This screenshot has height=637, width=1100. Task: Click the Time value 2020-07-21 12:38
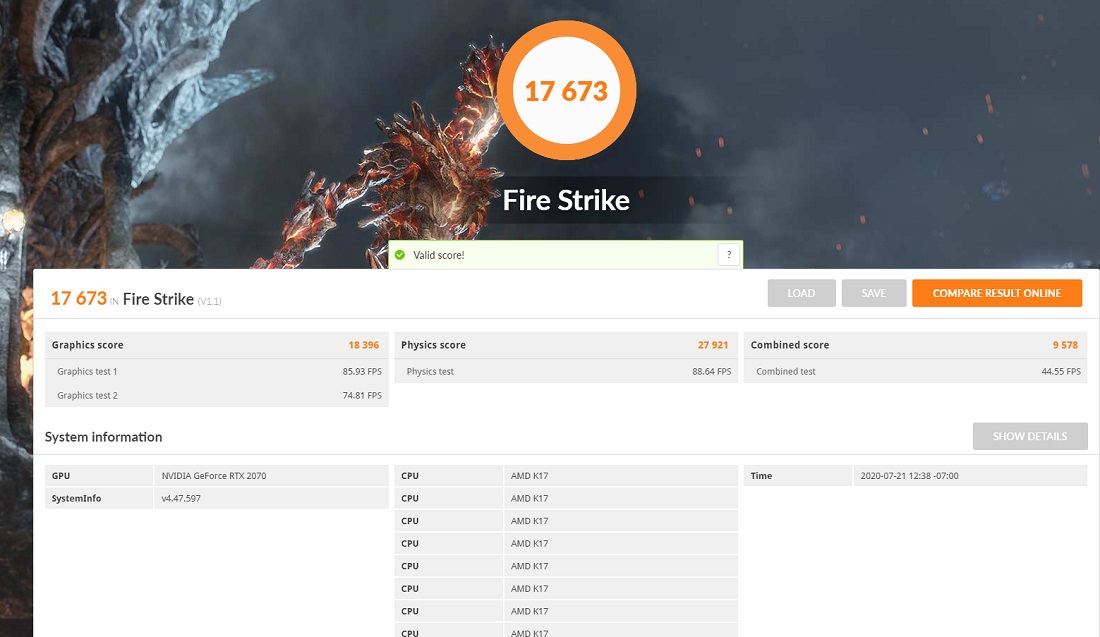point(909,476)
